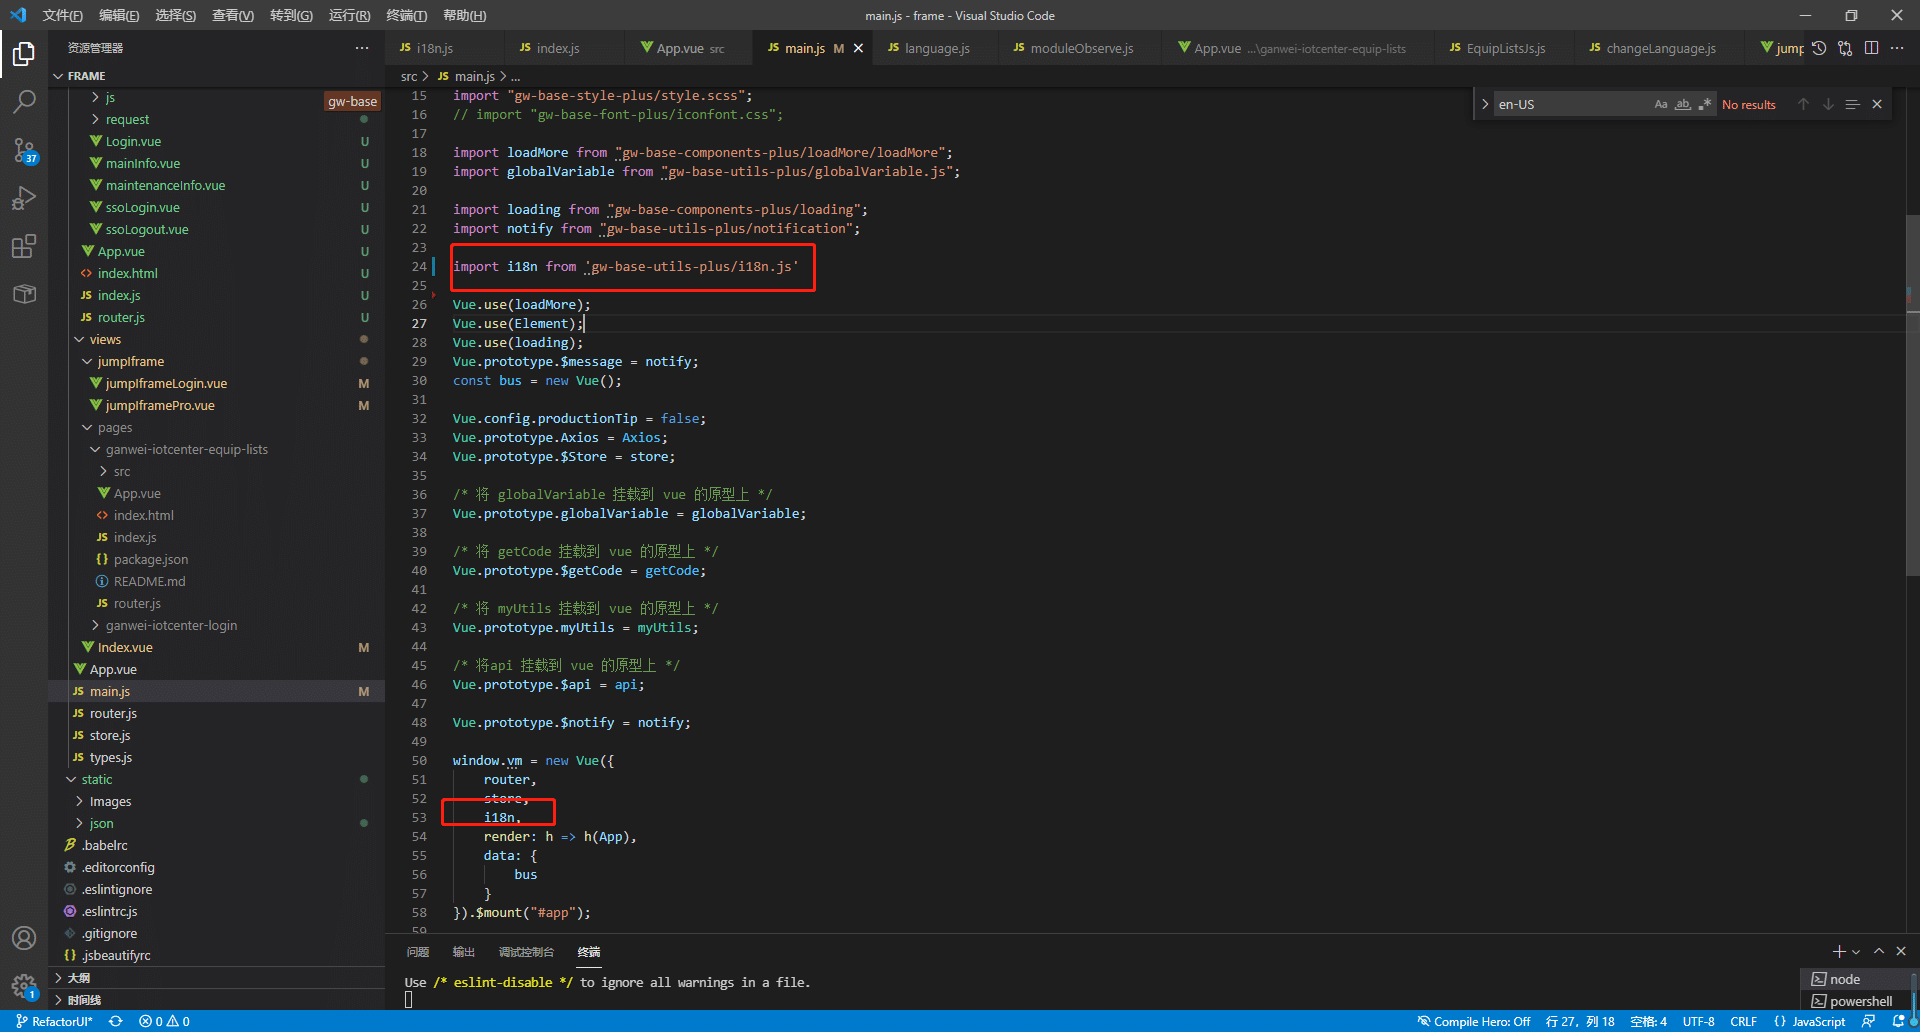Open the Run and Debug view
The height and width of the screenshot is (1032, 1920).
coord(24,198)
